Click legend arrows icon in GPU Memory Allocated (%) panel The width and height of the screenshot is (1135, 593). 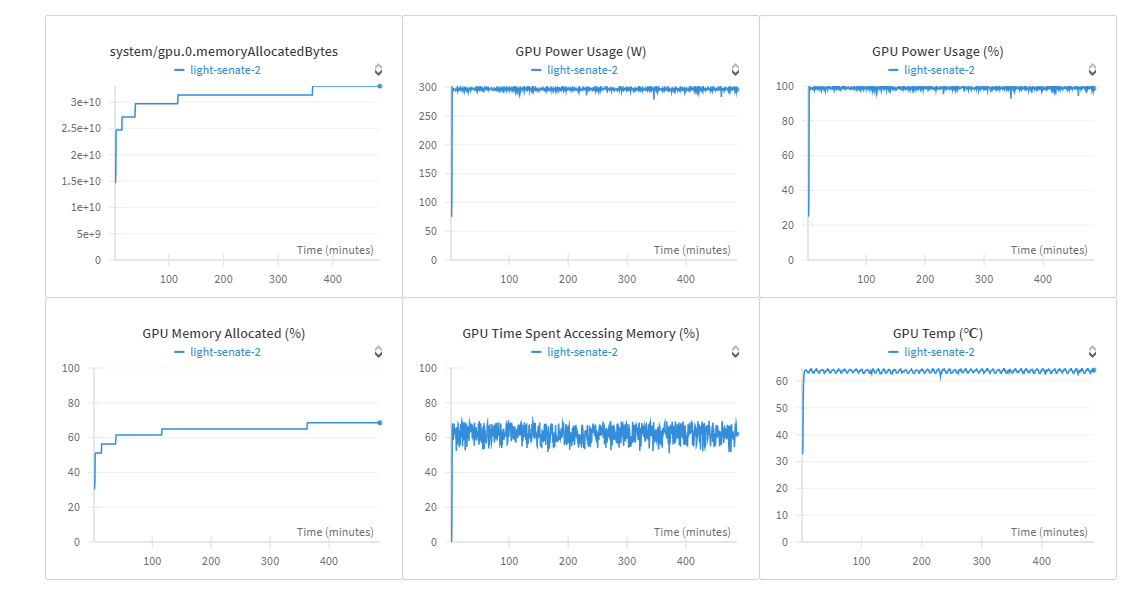point(378,352)
